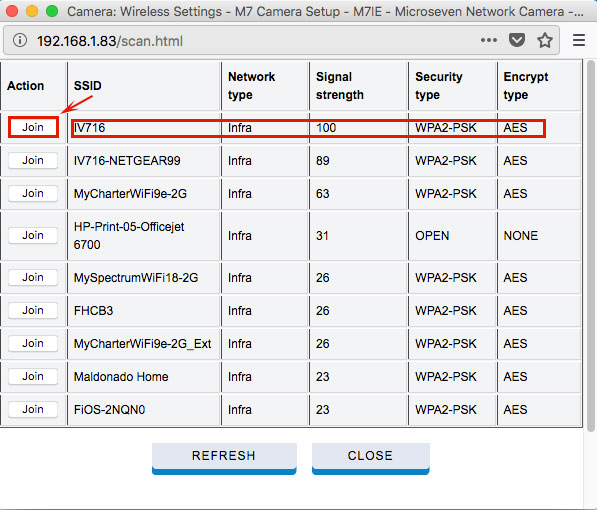Image resolution: width=597 pixels, height=510 pixels.
Task: Join the MySpectrumWiFi18-2G network
Action: (x=33, y=277)
